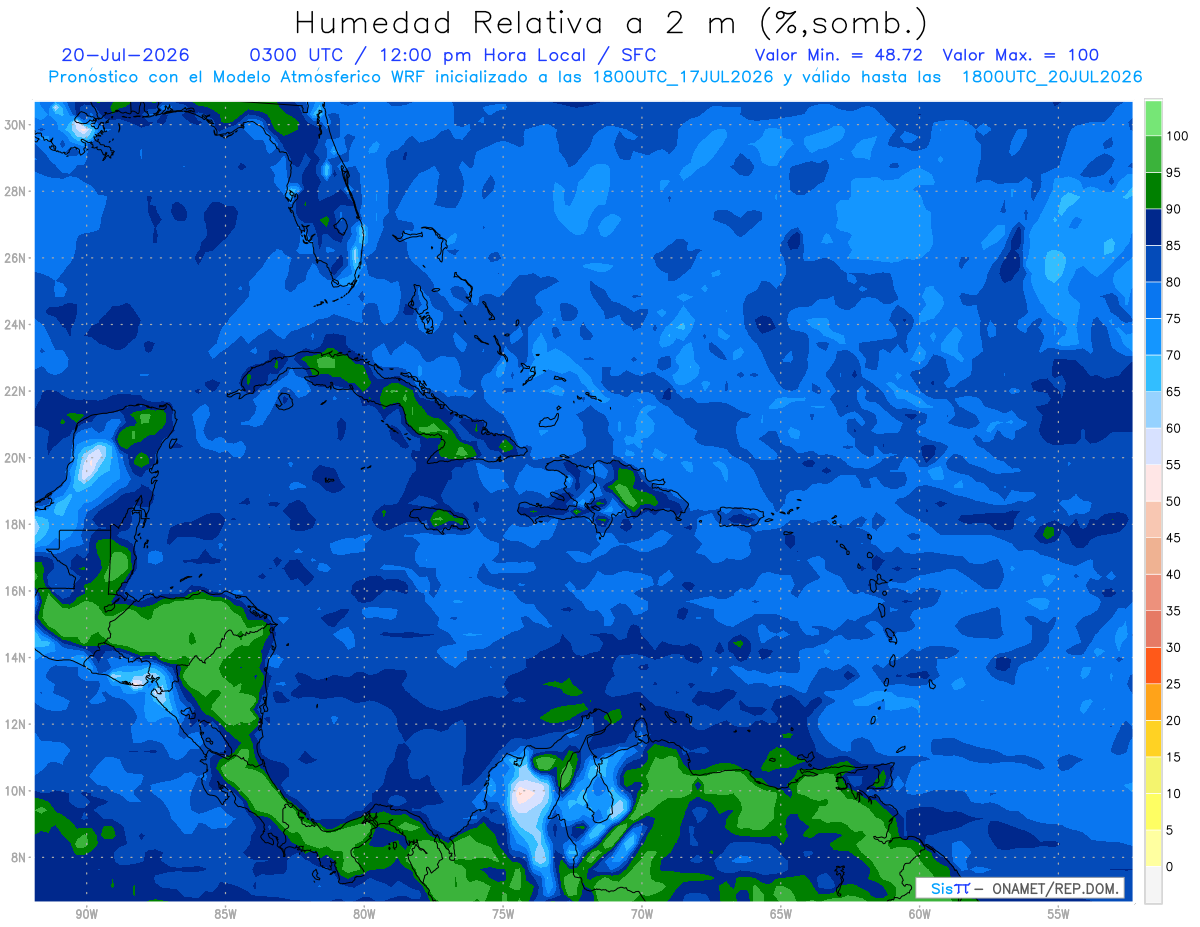Click the legend value 30

coord(1173,647)
